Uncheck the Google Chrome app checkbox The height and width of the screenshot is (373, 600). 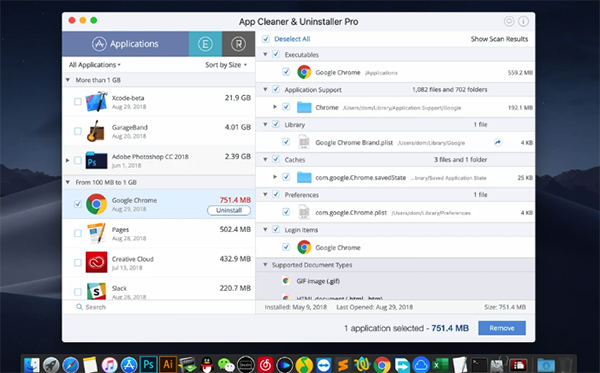coord(78,204)
